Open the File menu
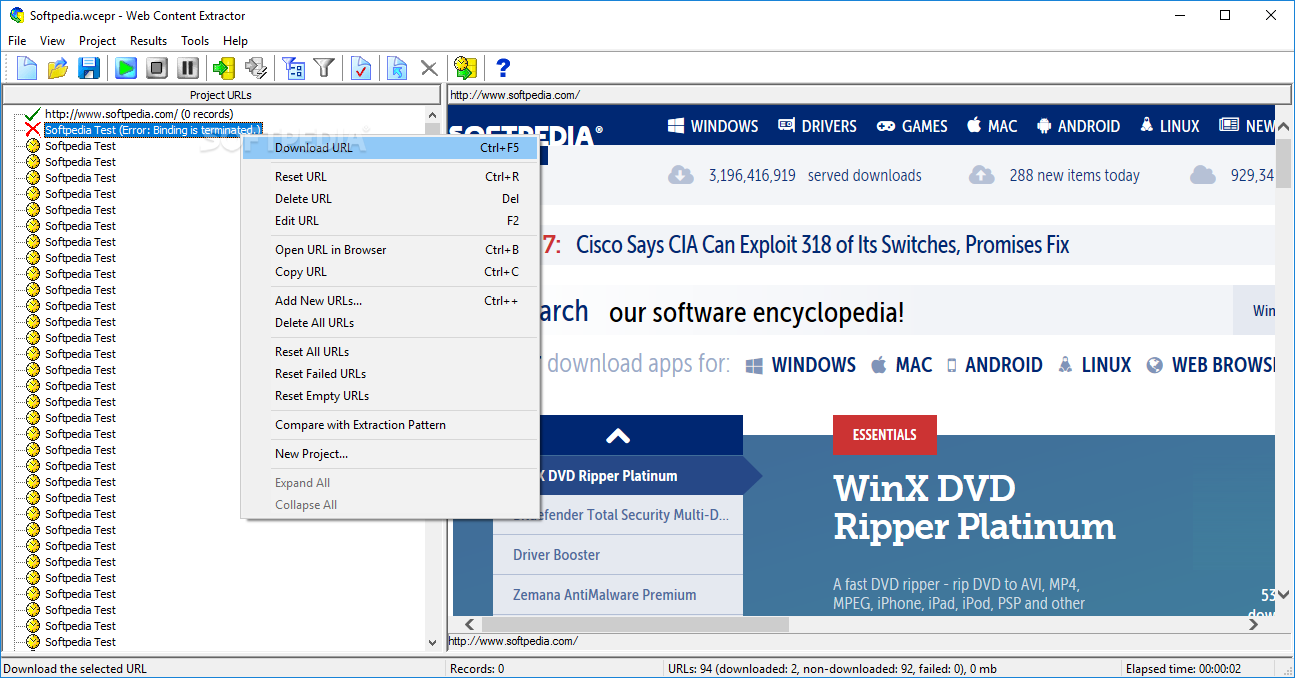This screenshot has width=1295, height=678. coord(17,41)
